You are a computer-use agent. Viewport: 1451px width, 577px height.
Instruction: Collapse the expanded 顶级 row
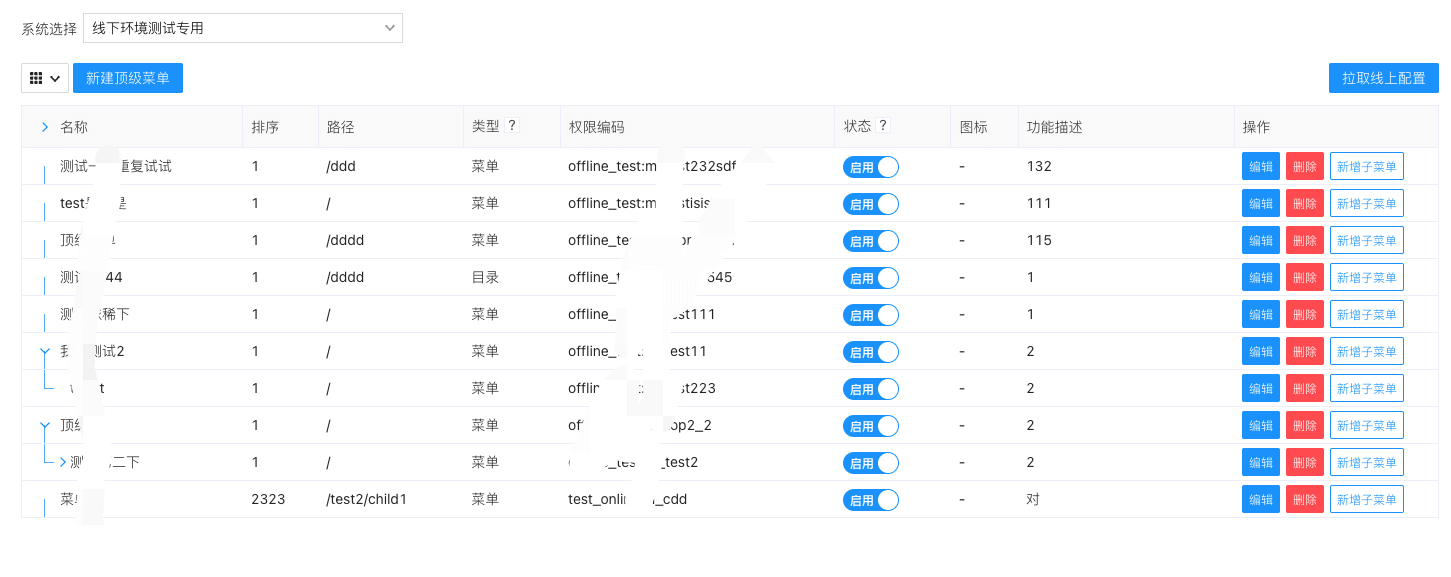click(43, 425)
